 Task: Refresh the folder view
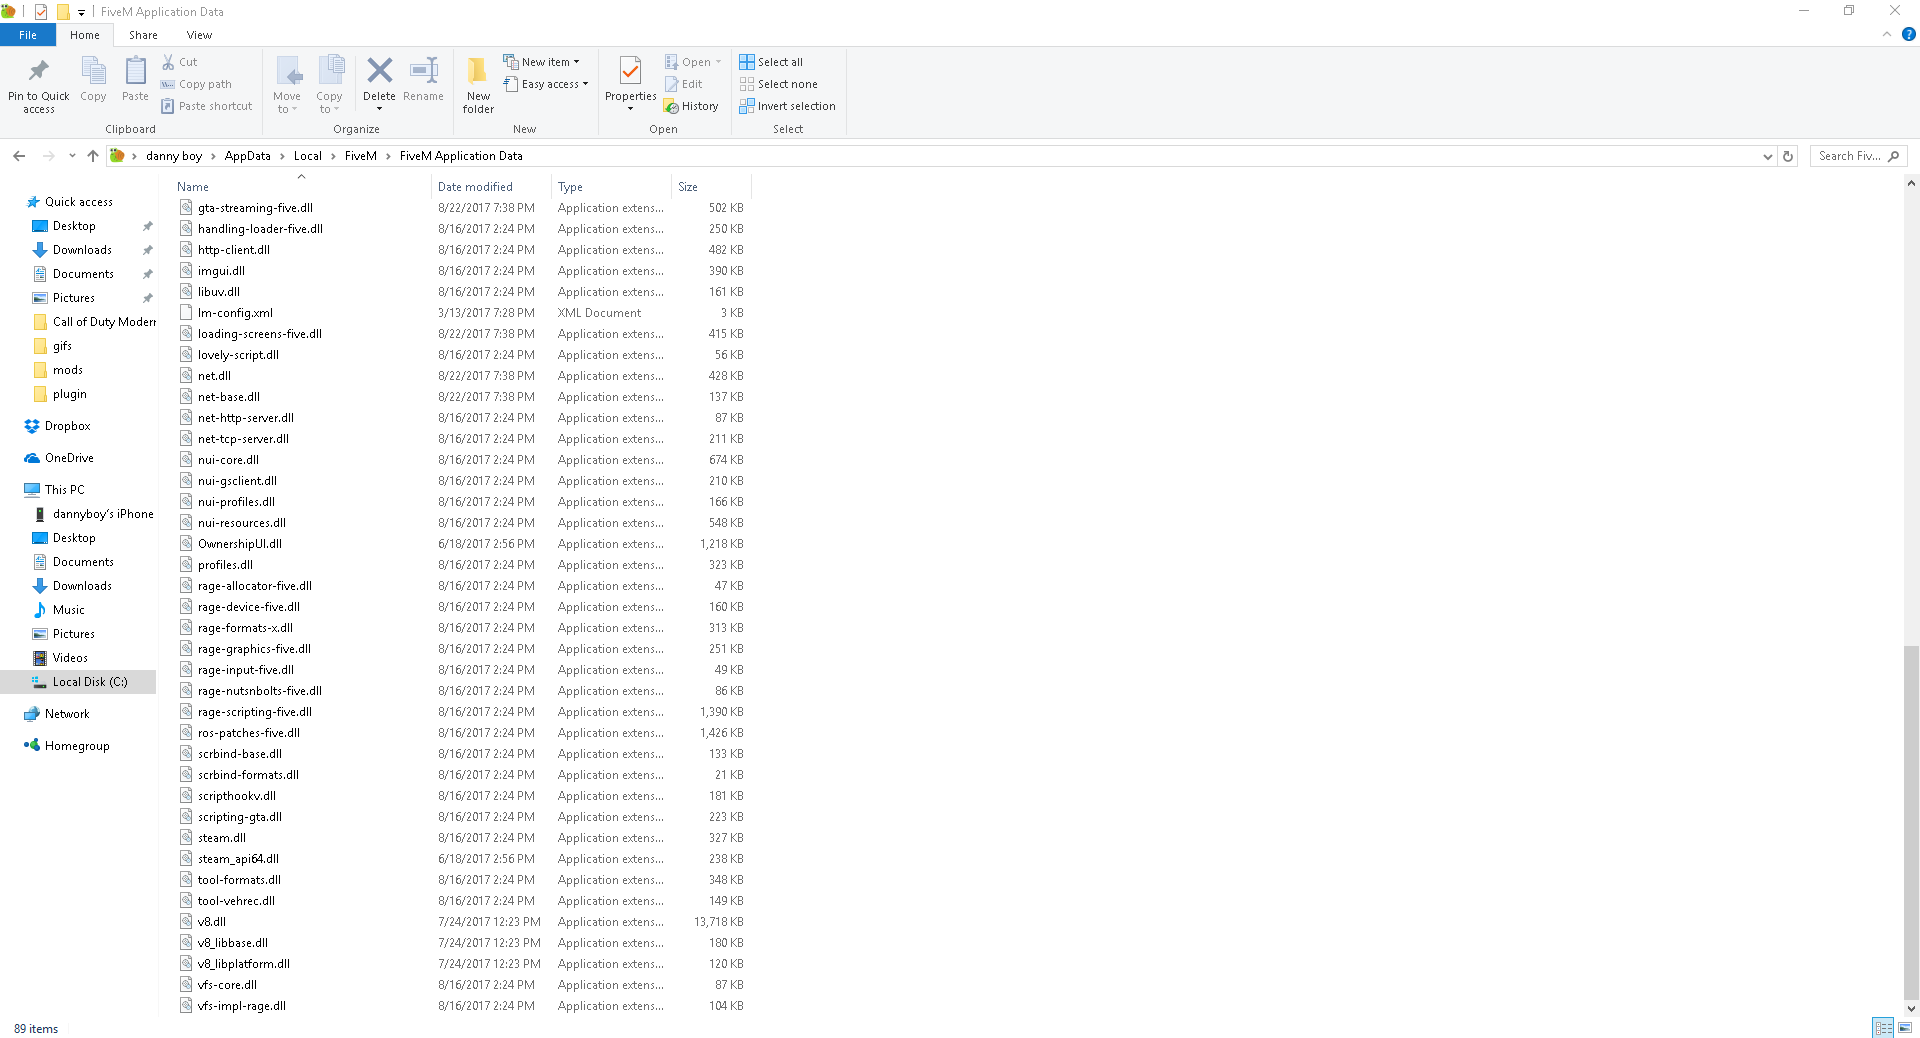tap(1788, 156)
